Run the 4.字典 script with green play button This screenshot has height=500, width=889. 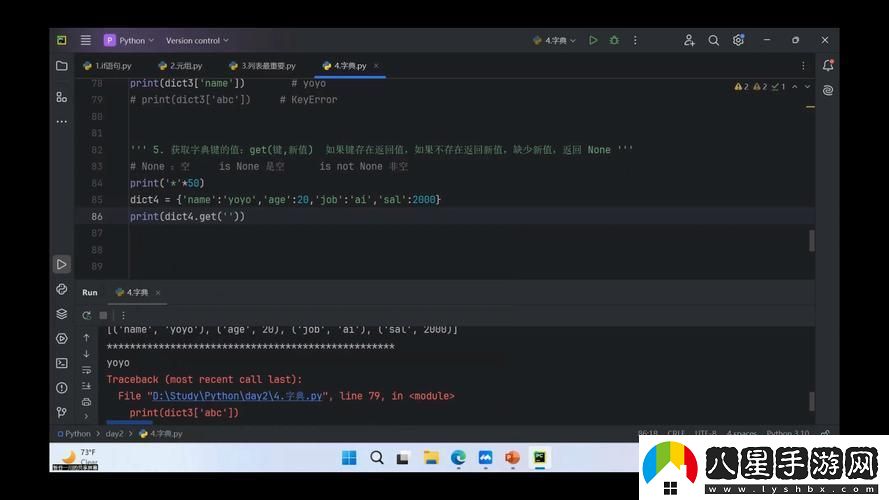(593, 40)
